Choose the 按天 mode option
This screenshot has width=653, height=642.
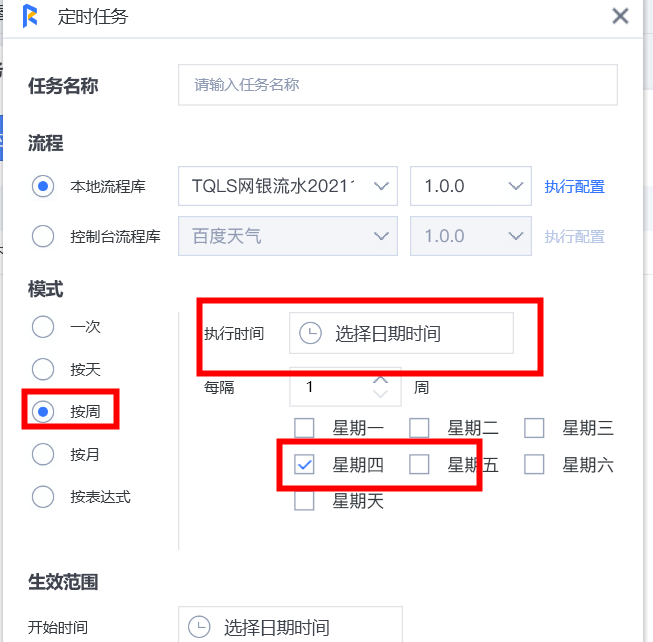pos(43,369)
